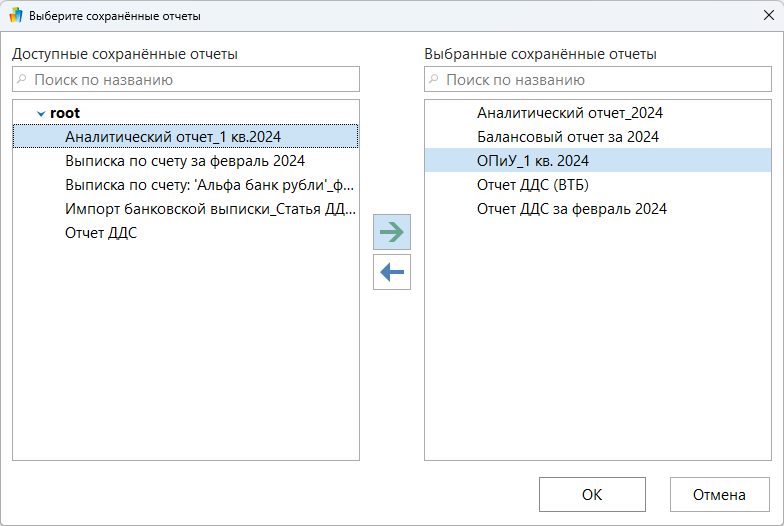Select 'ОПиУ_1 кв. 2024' in selected reports
Viewport: 784px width, 526px height.
pos(532,160)
